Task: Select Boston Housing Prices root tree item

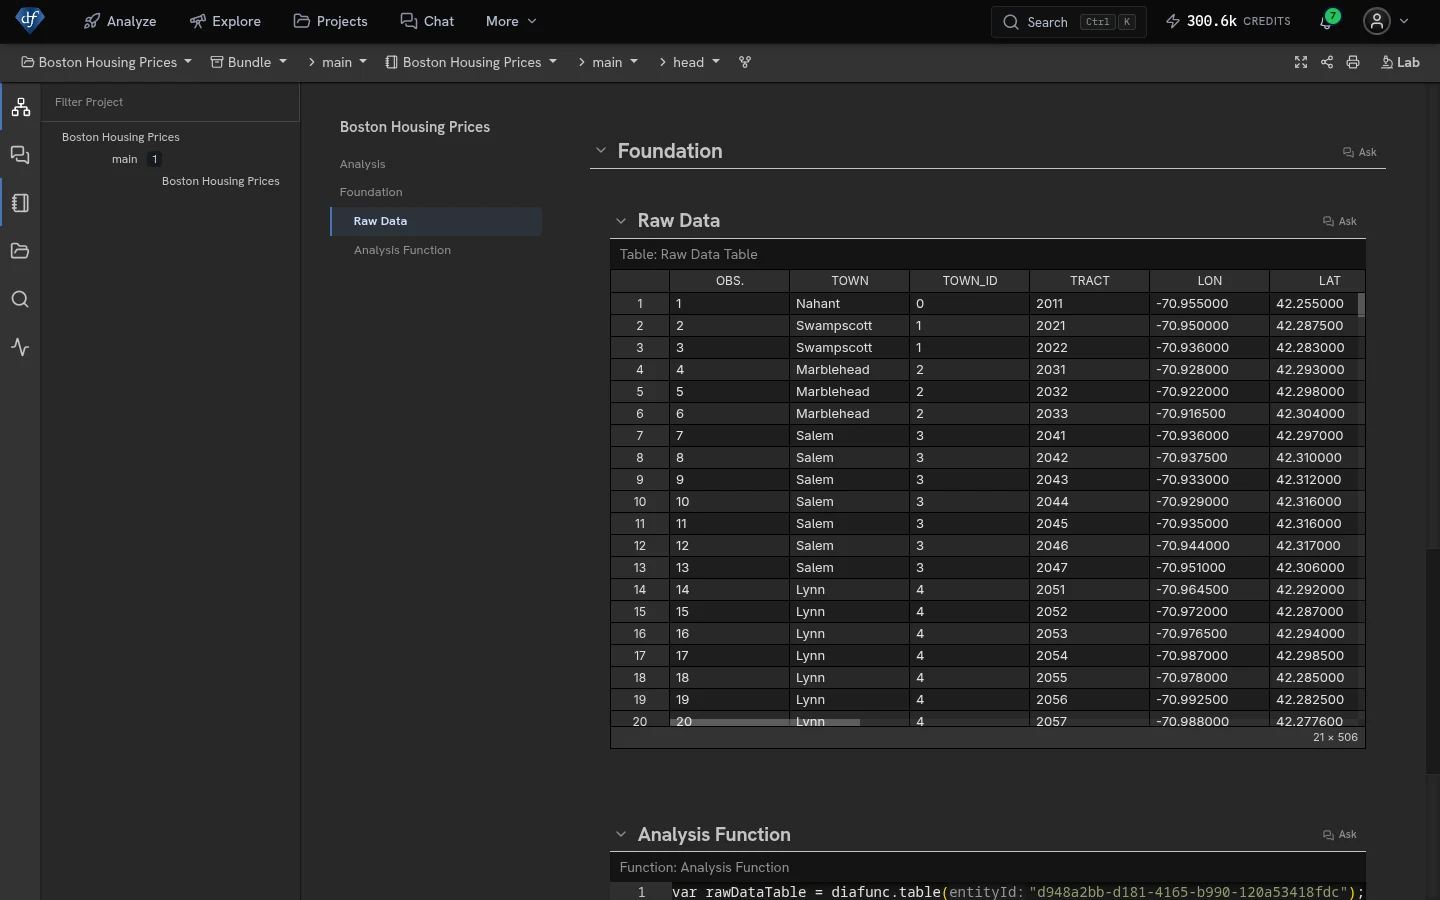Action: tap(121, 137)
